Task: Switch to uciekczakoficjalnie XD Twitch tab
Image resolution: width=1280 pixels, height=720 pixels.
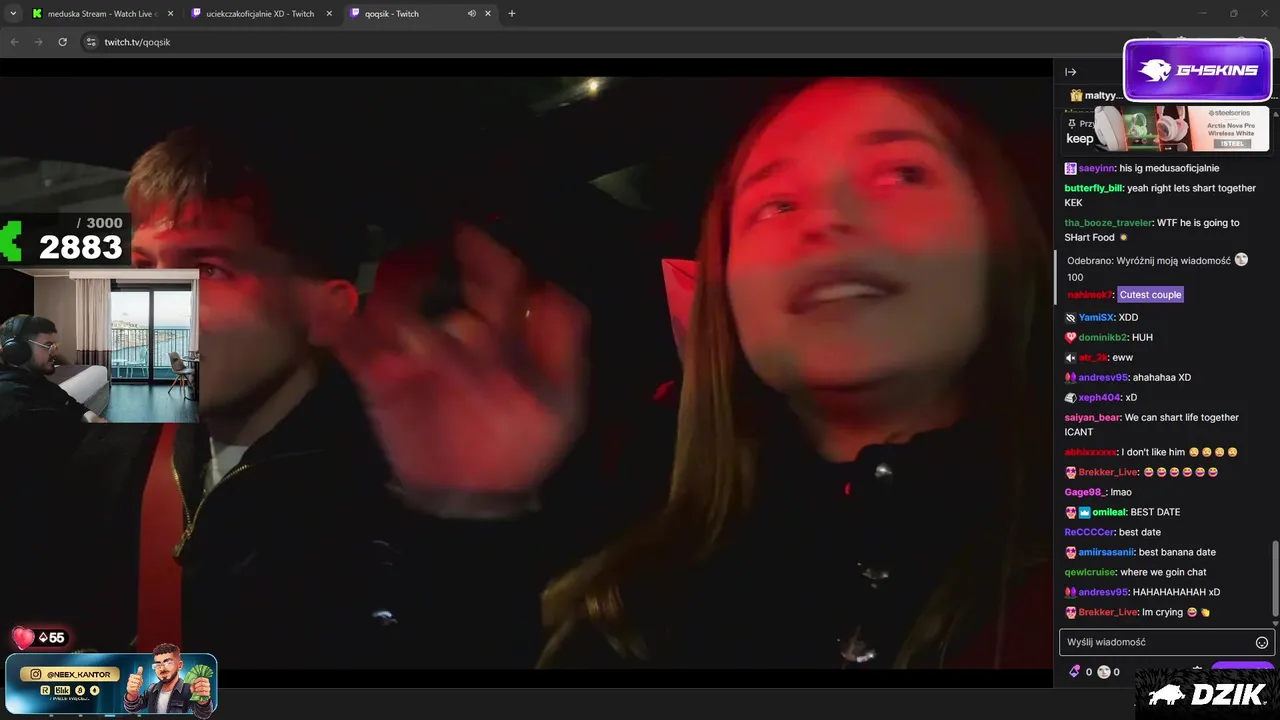Action: (x=262, y=14)
